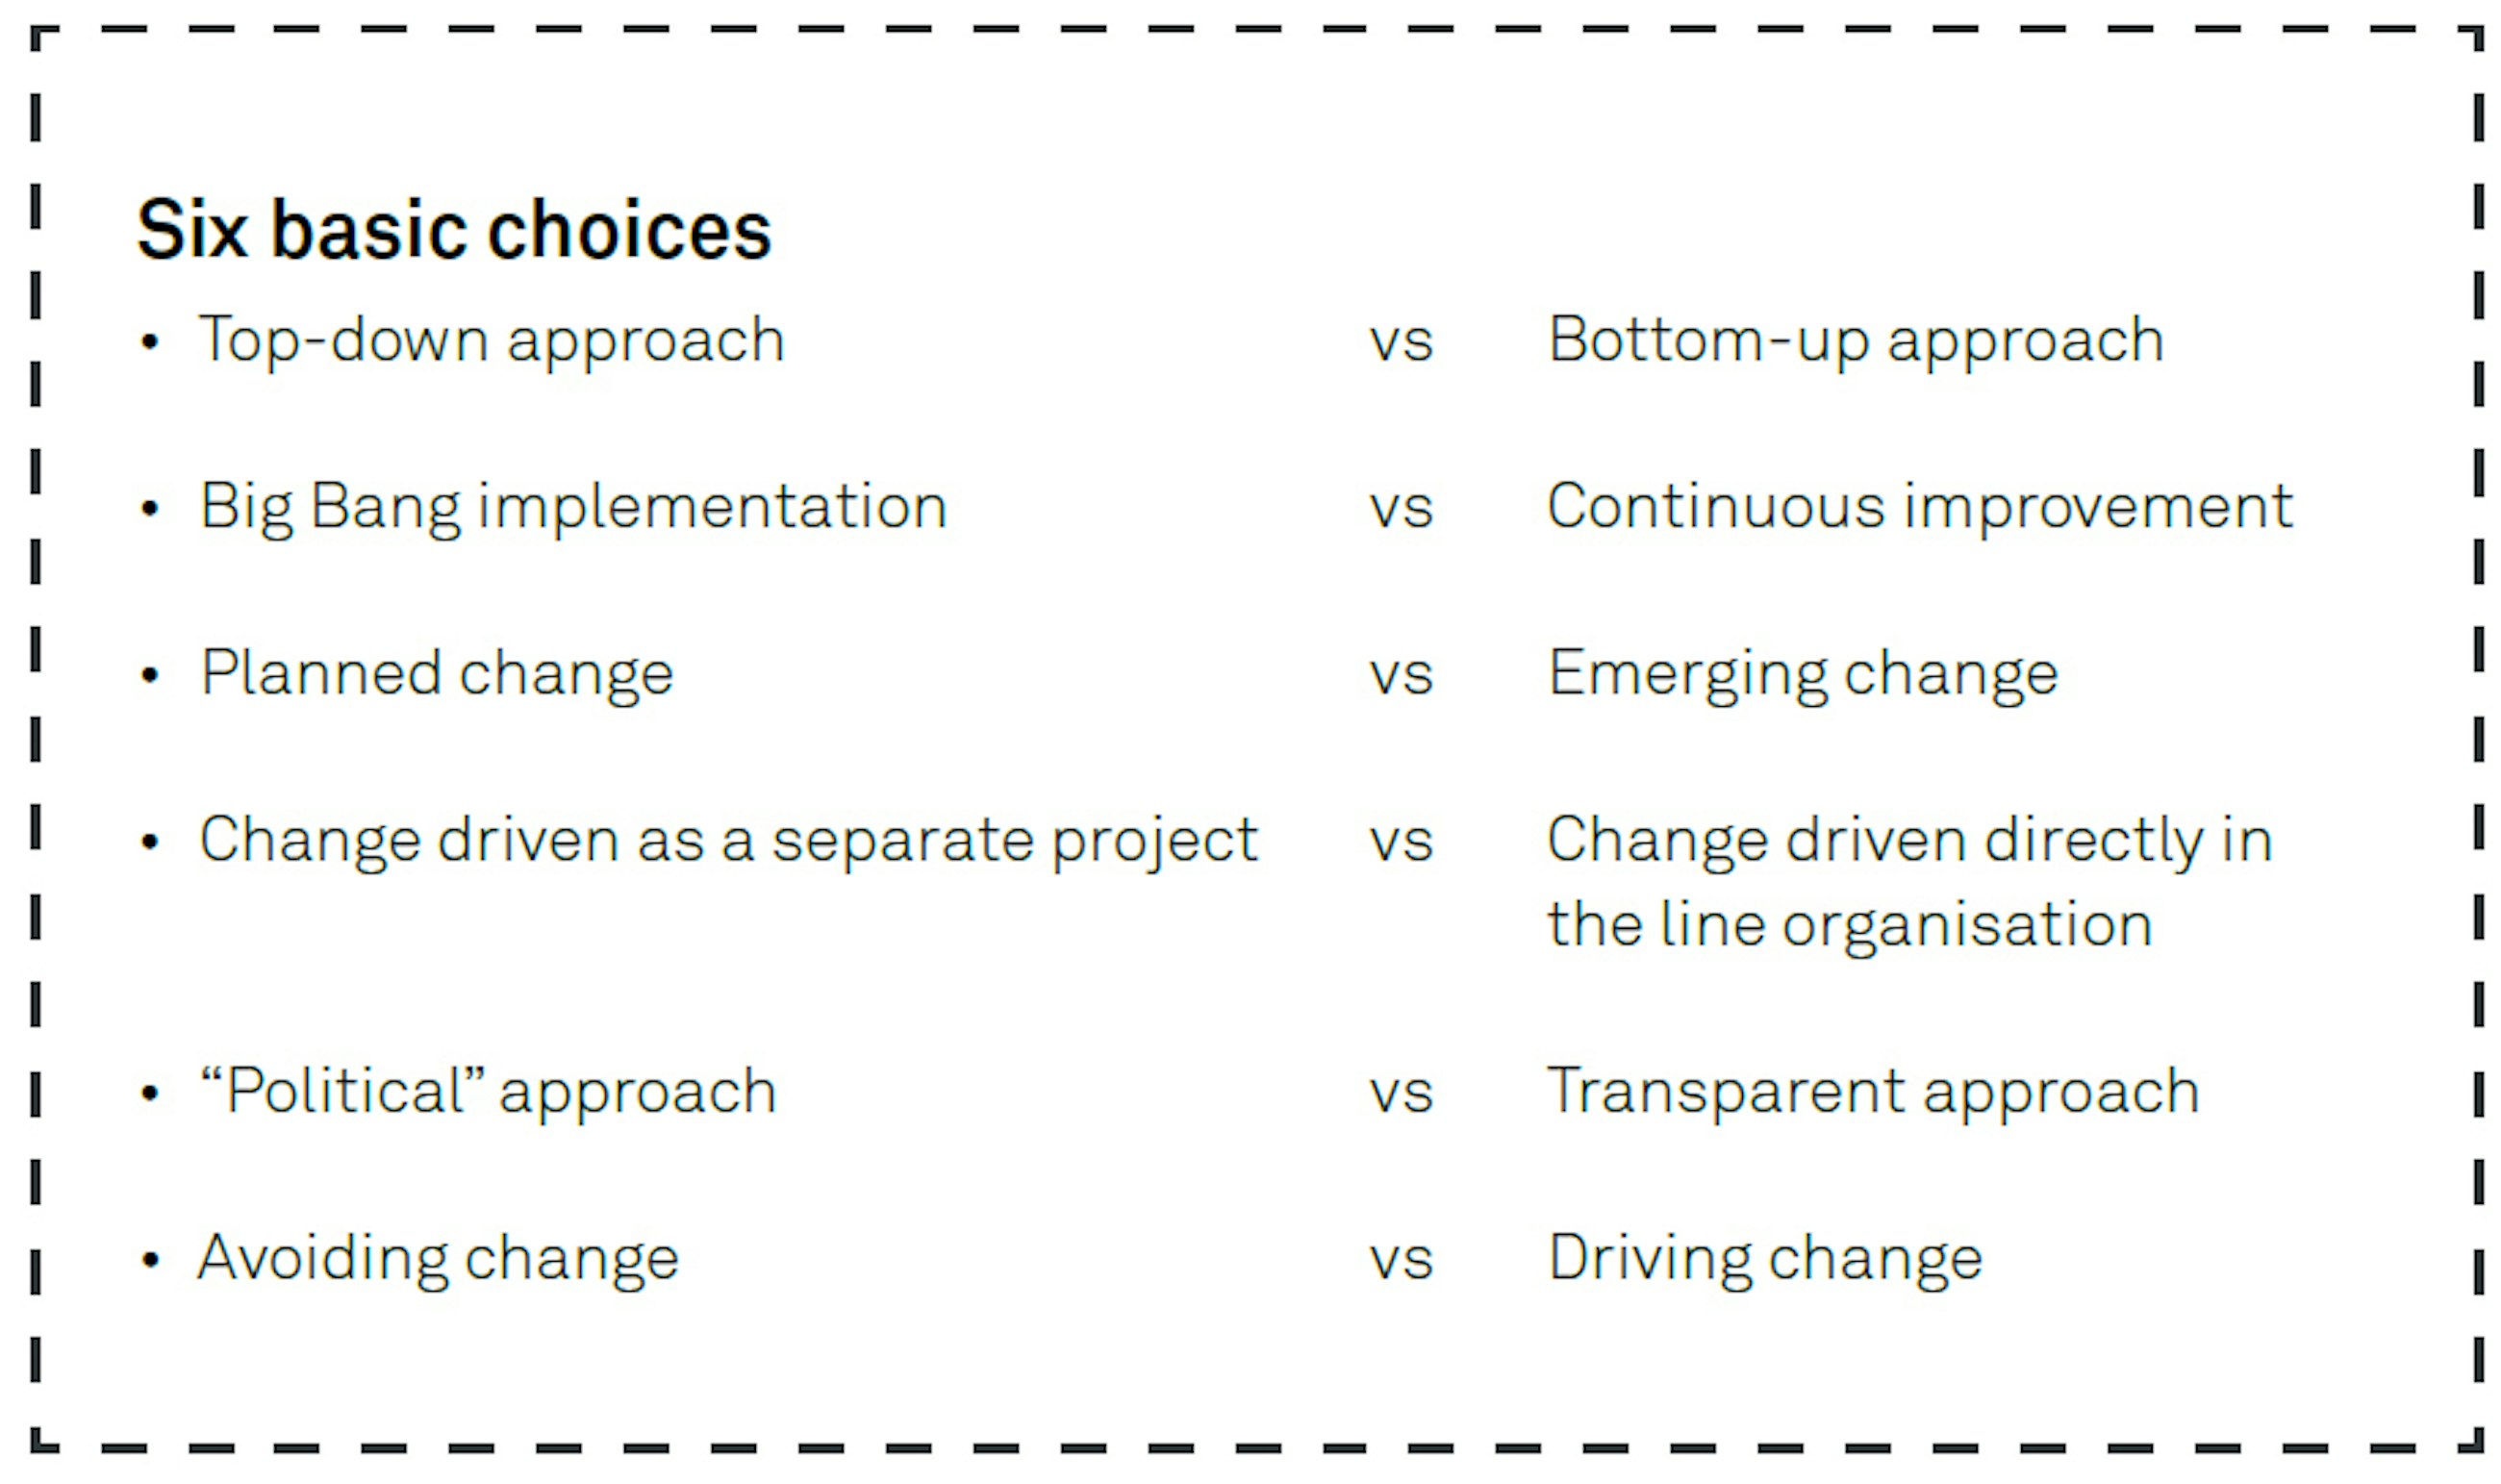This screenshot has width=2501, height=1484.
Task: Click the "Bottom-up approach" text
Action: 1855,341
